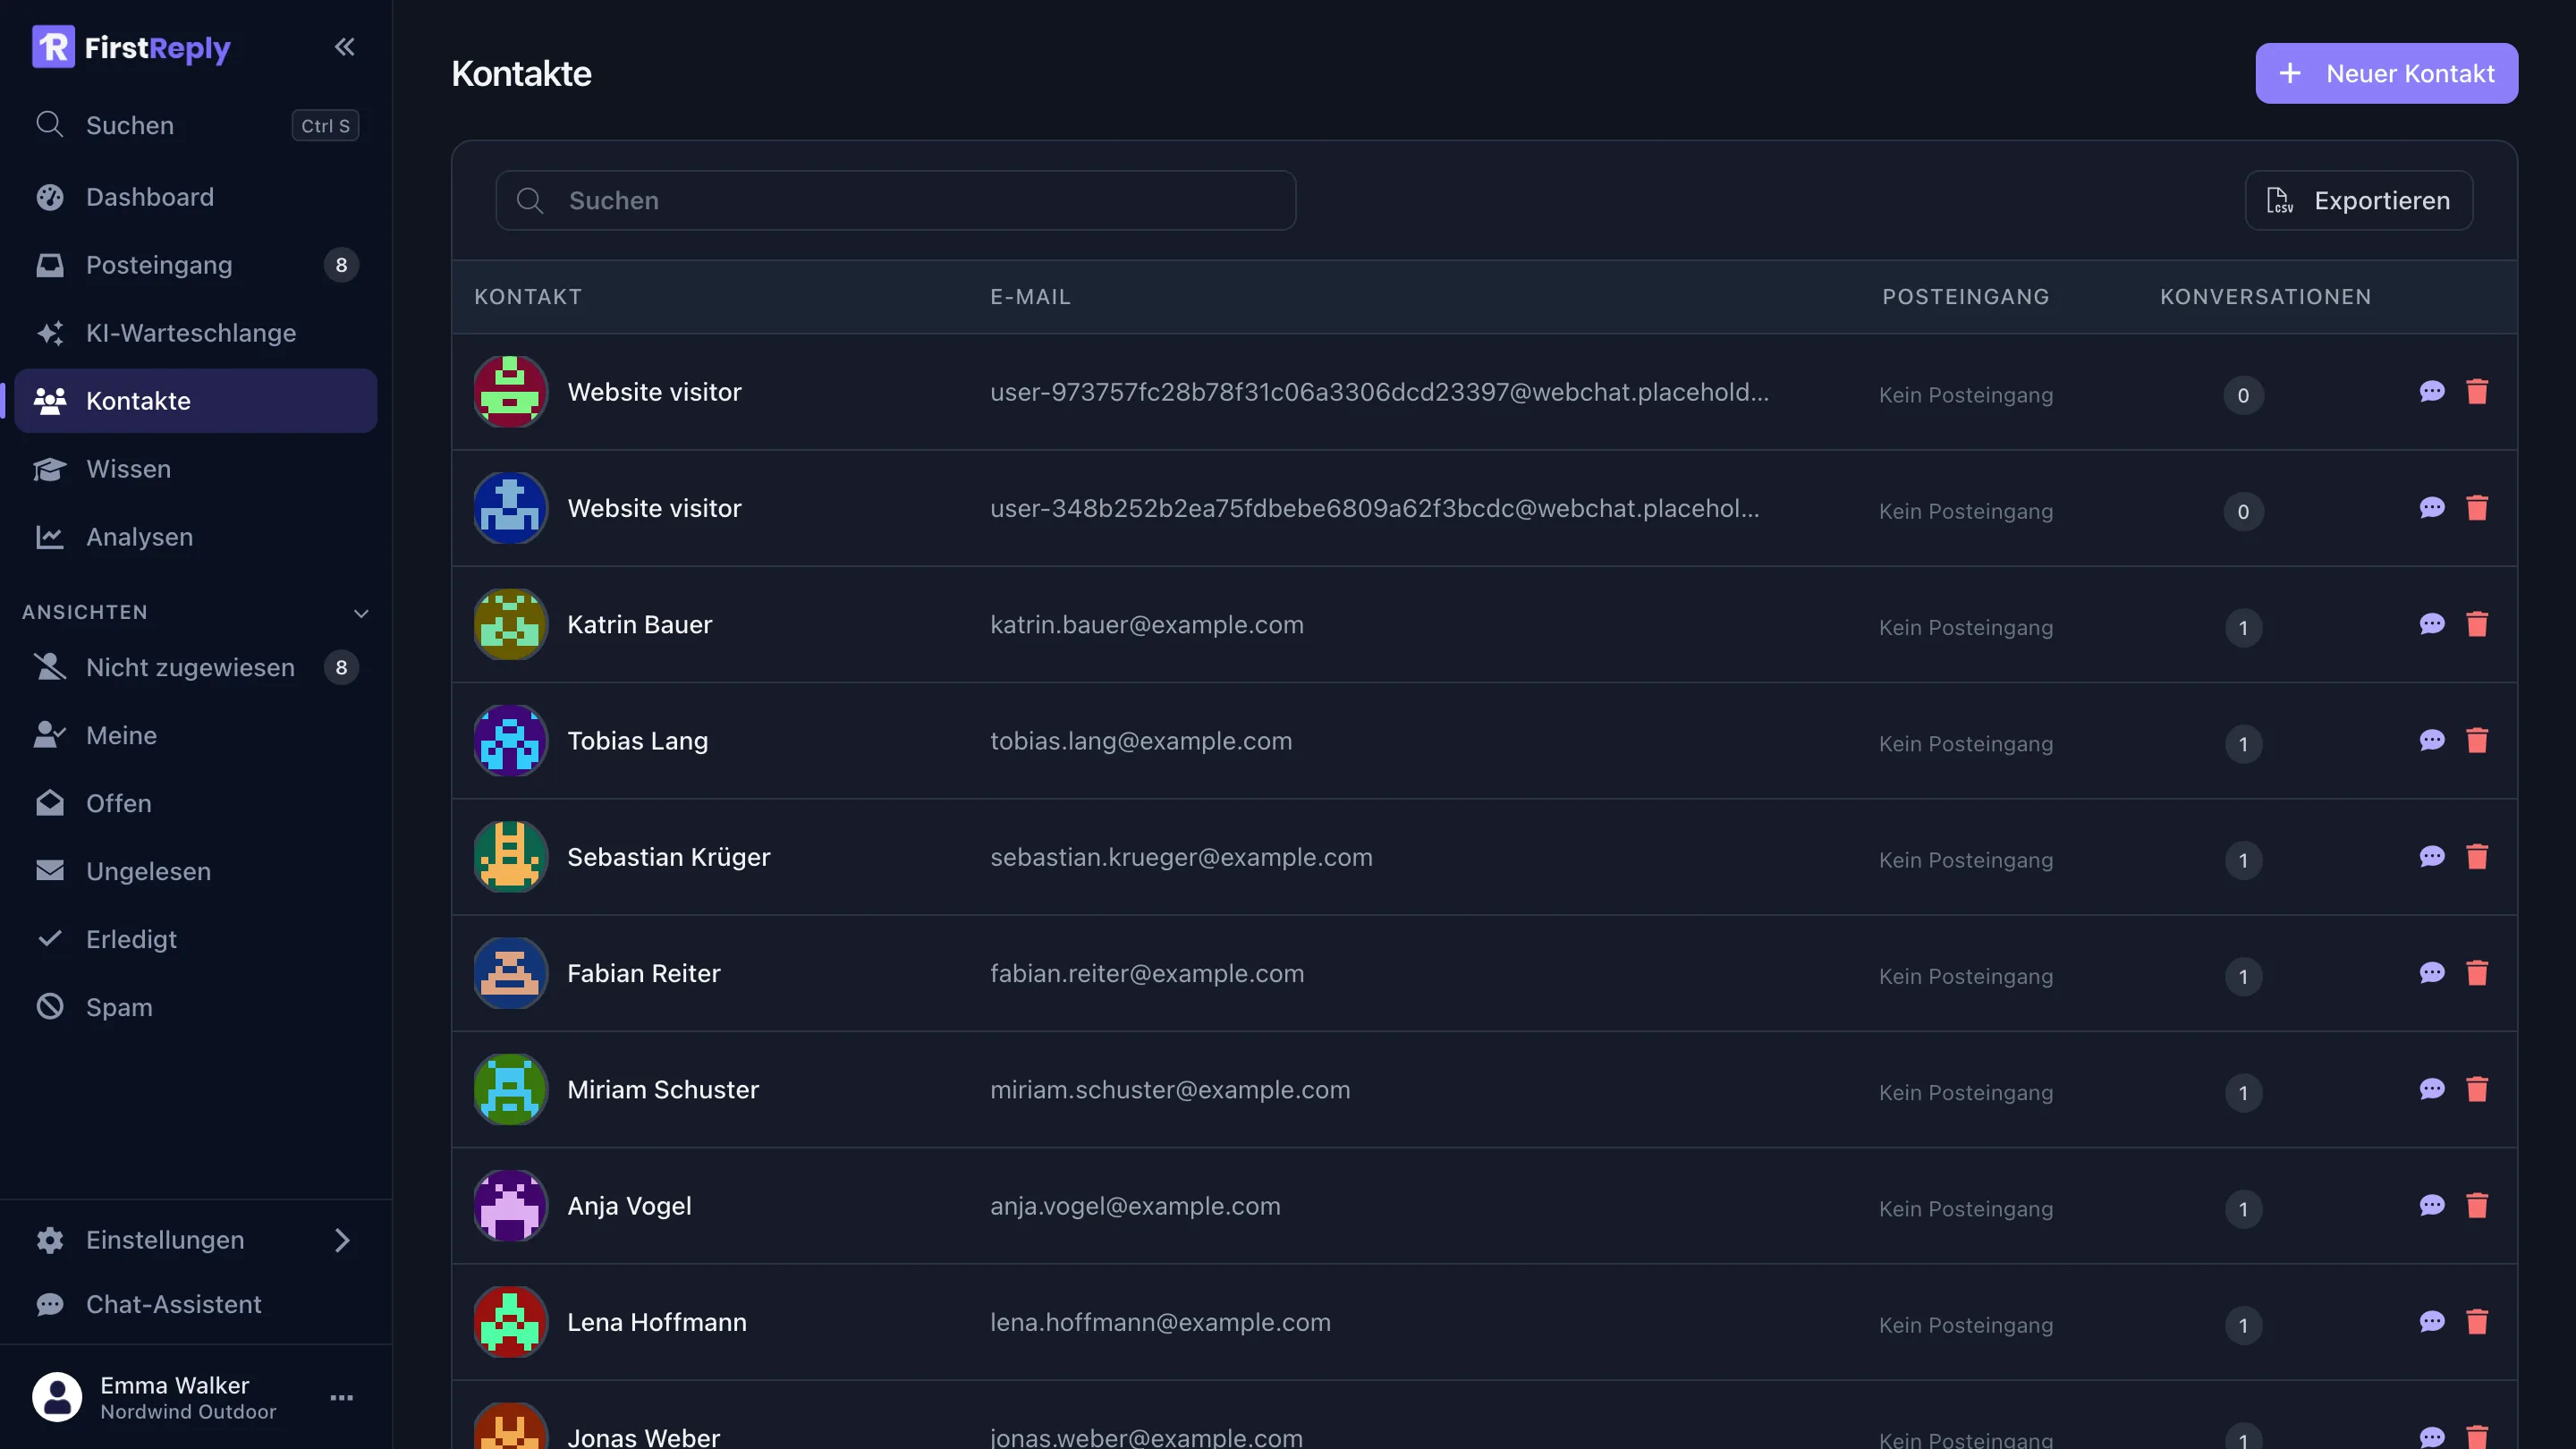Open user menu dots beside Emma Walker
The image size is (2576, 1449).
click(342, 1398)
